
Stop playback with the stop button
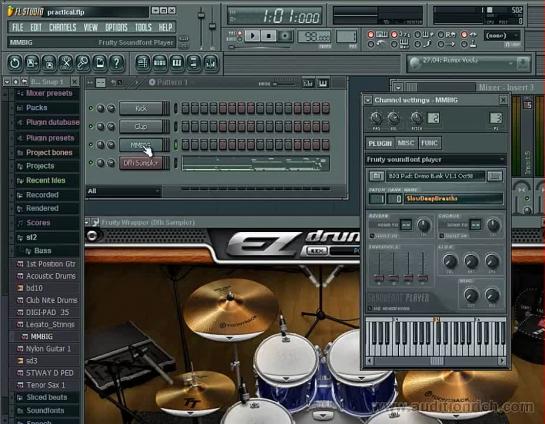pos(268,35)
